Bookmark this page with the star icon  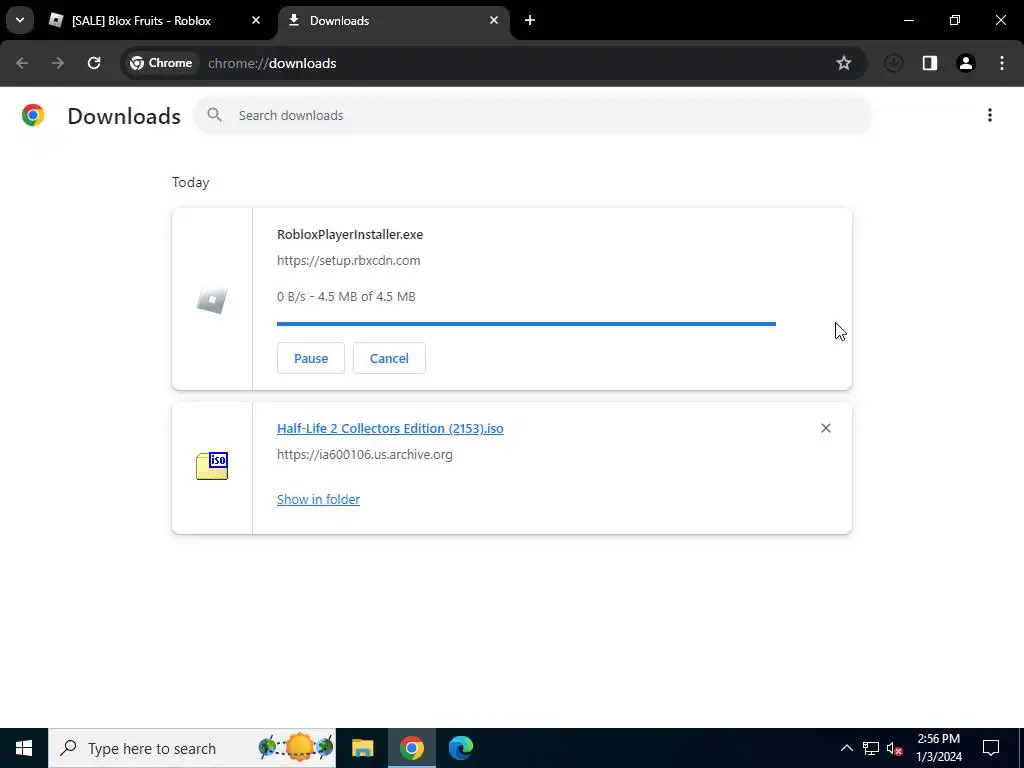click(844, 63)
